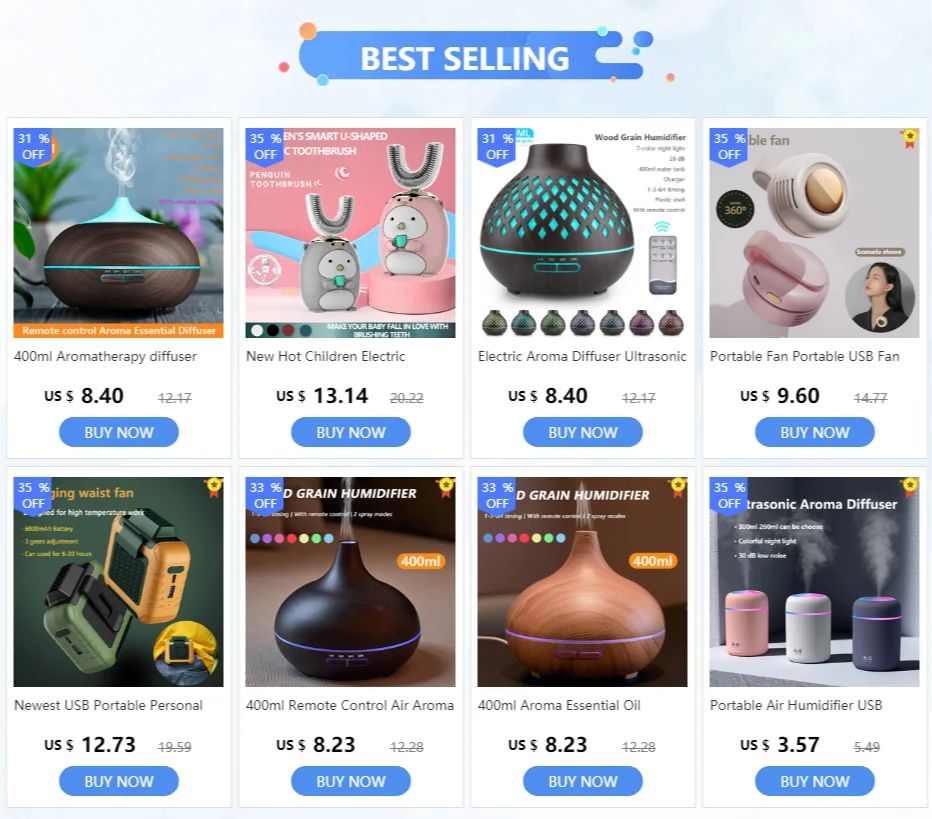Click the 360° icon on portable fan image
The height and width of the screenshot is (819, 932).
(735, 209)
